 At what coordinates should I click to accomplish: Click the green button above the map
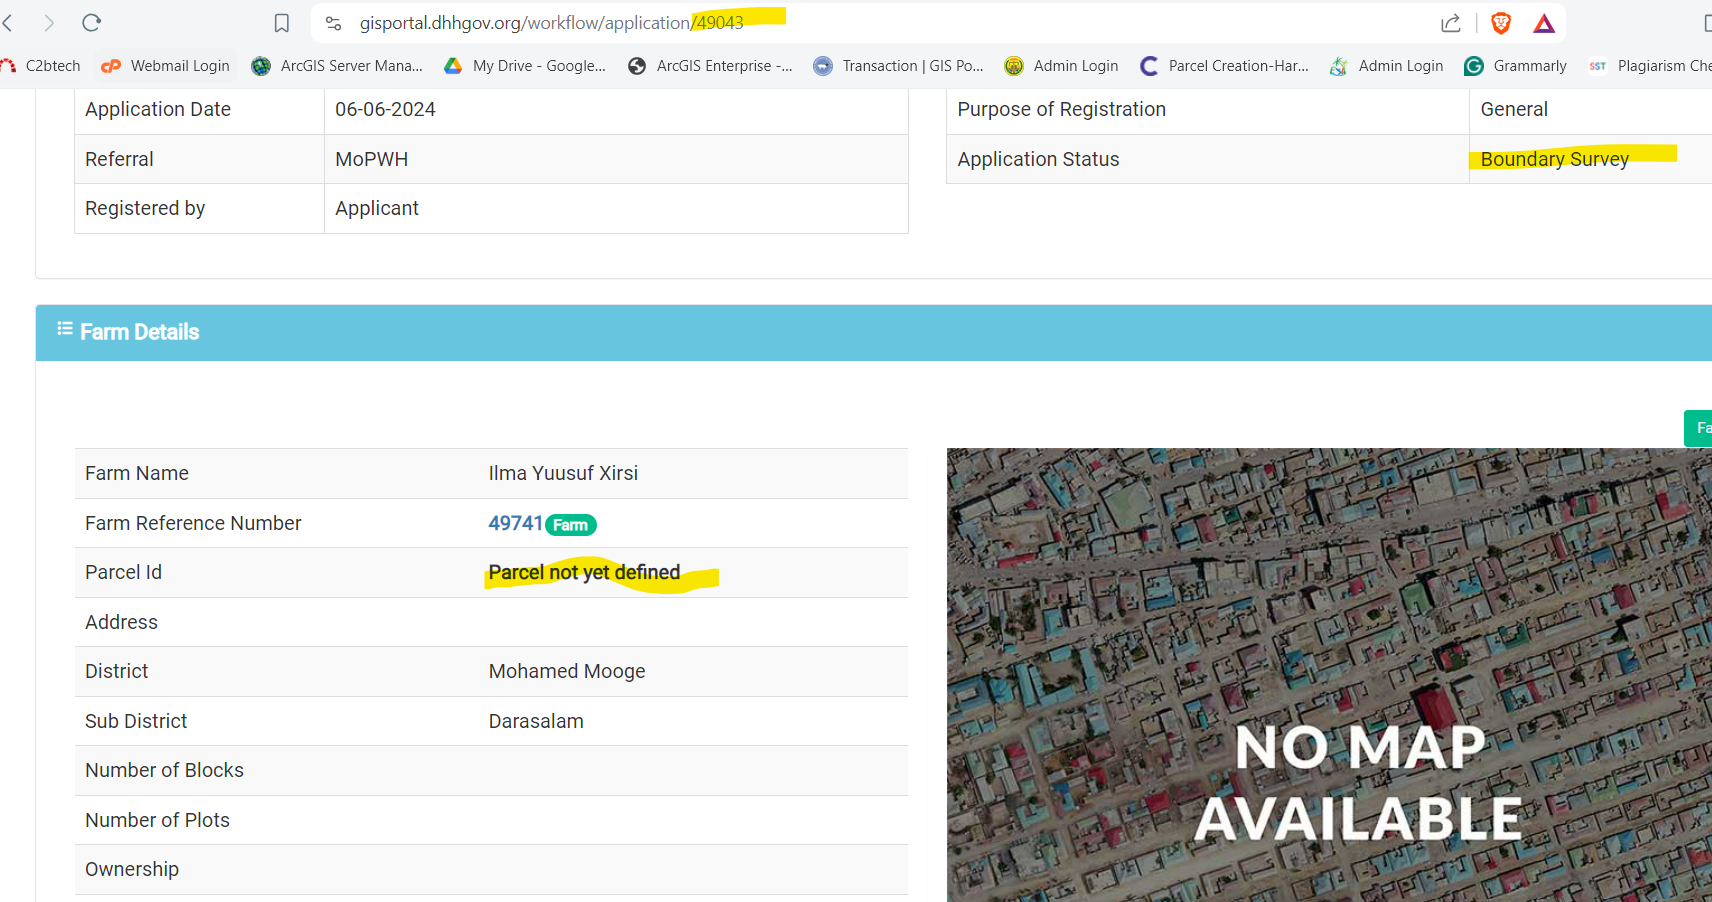(1698, 428)
